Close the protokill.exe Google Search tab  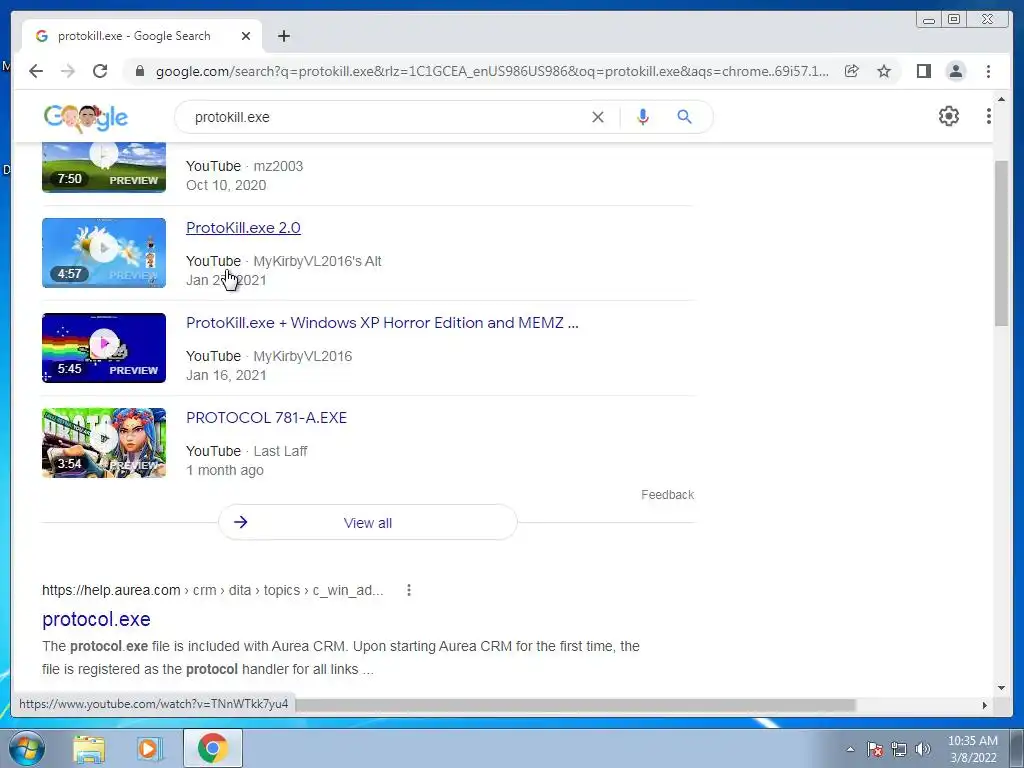[x=246, y=36]
